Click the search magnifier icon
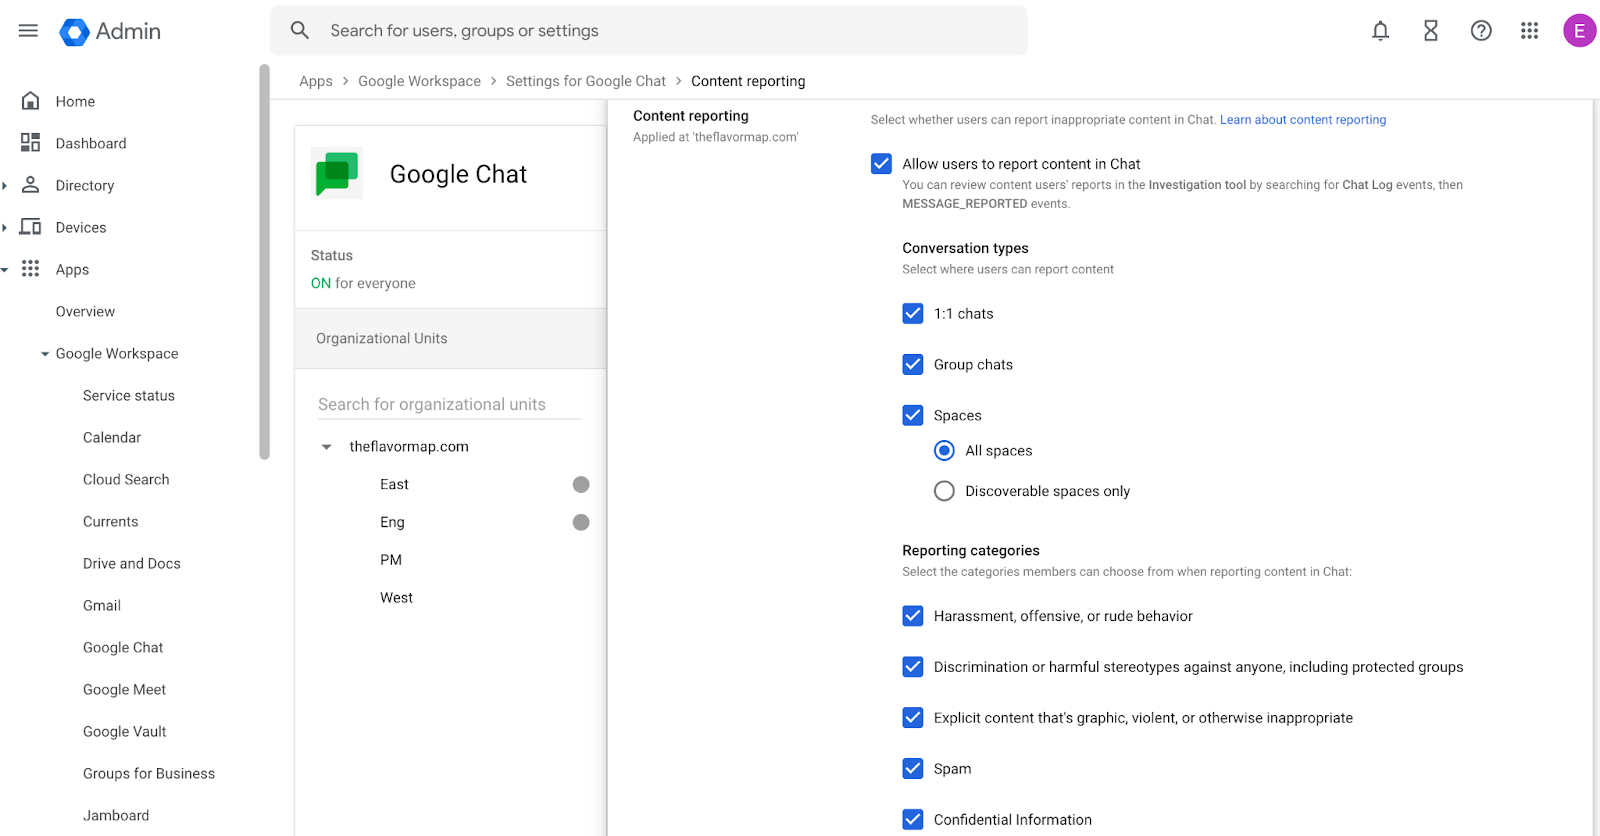Image resolution: width=1600 pixels, height=836 pixels. coord(300,31)
